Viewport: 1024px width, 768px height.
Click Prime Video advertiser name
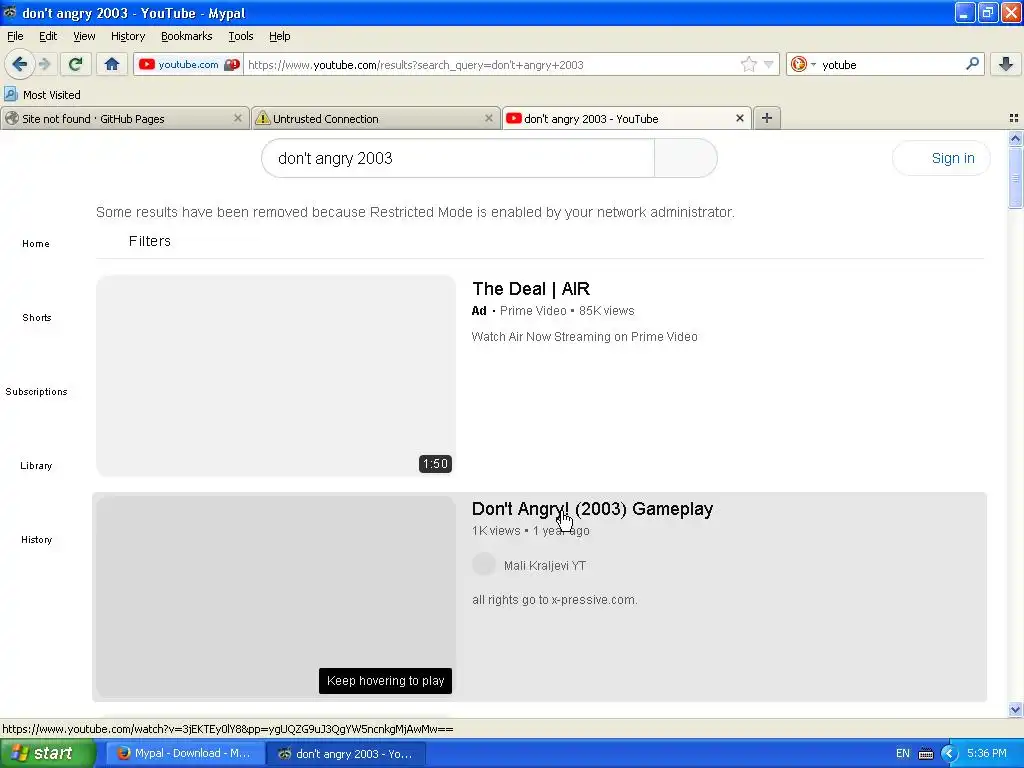click(533, 311)
